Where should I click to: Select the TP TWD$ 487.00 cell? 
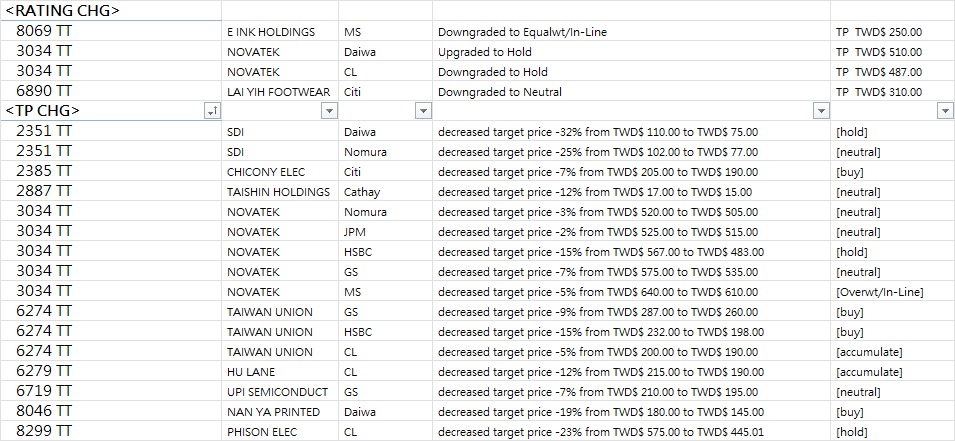pos(893,72)
